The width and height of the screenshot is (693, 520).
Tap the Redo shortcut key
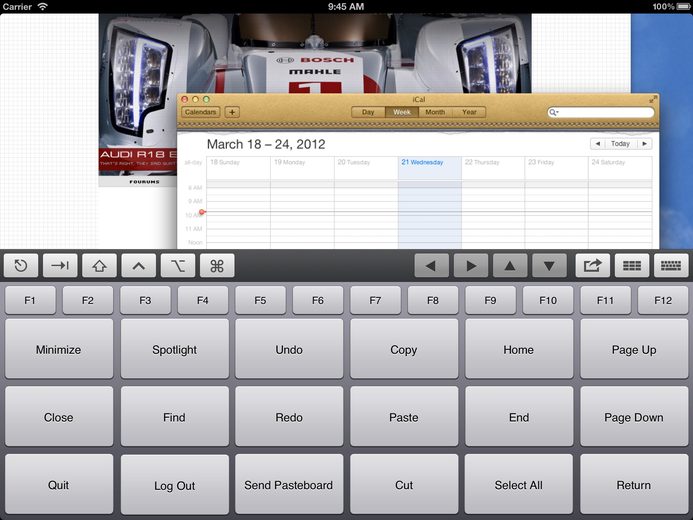click(289, 417)
